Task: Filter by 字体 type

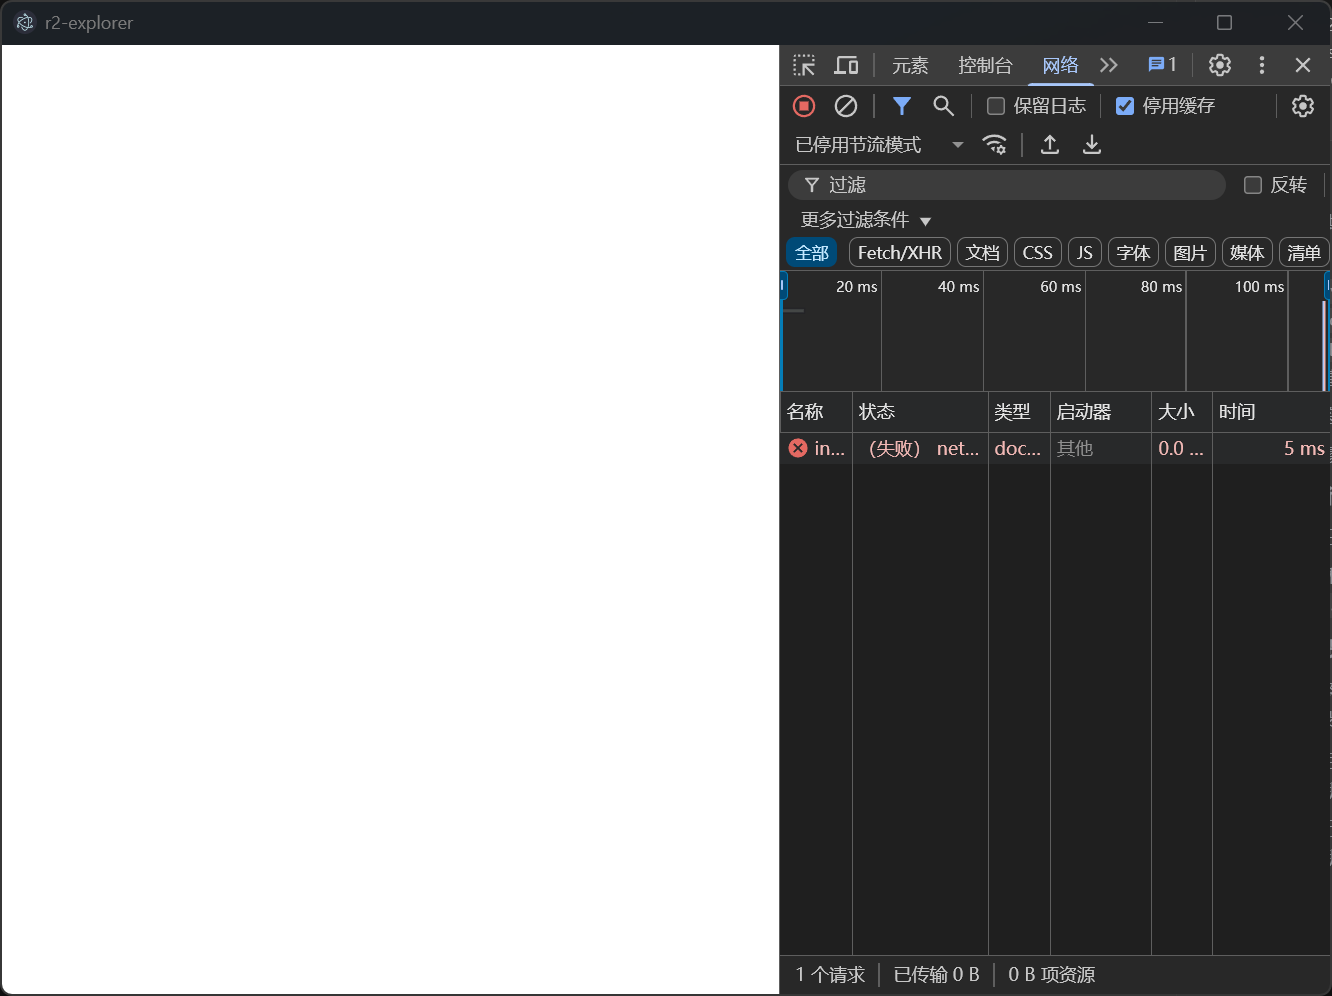Action: point(1133,253)
